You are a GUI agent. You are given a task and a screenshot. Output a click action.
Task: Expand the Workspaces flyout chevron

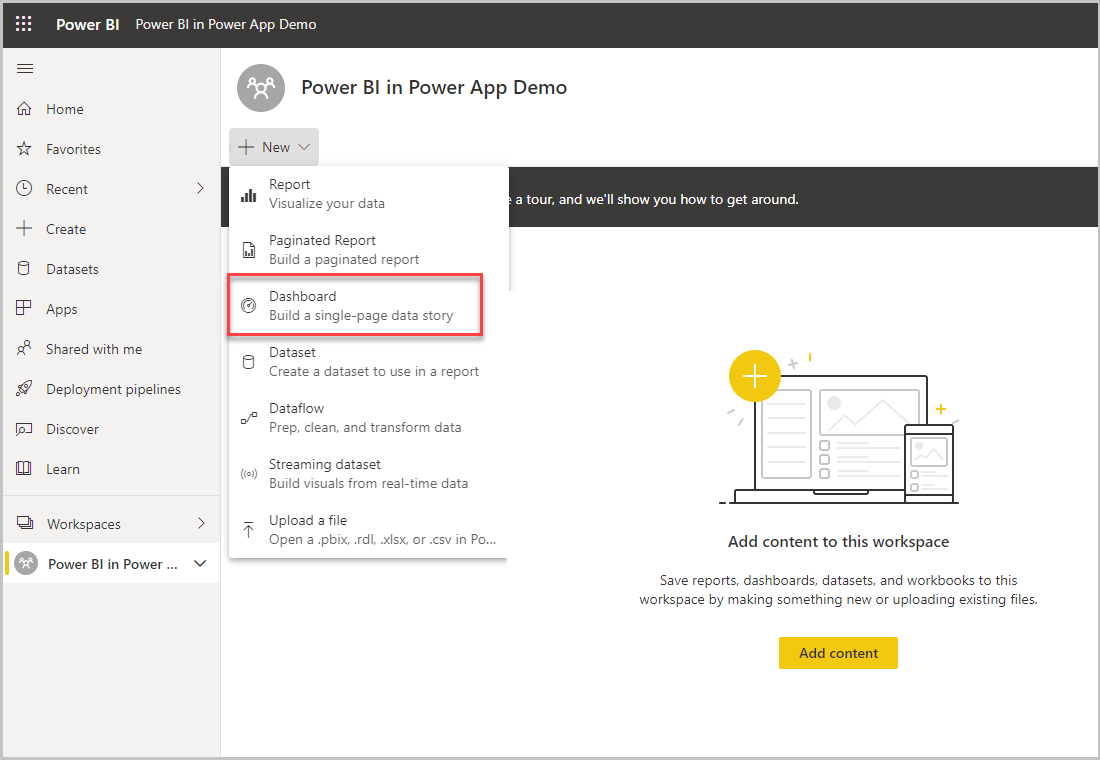click(201, 524)
